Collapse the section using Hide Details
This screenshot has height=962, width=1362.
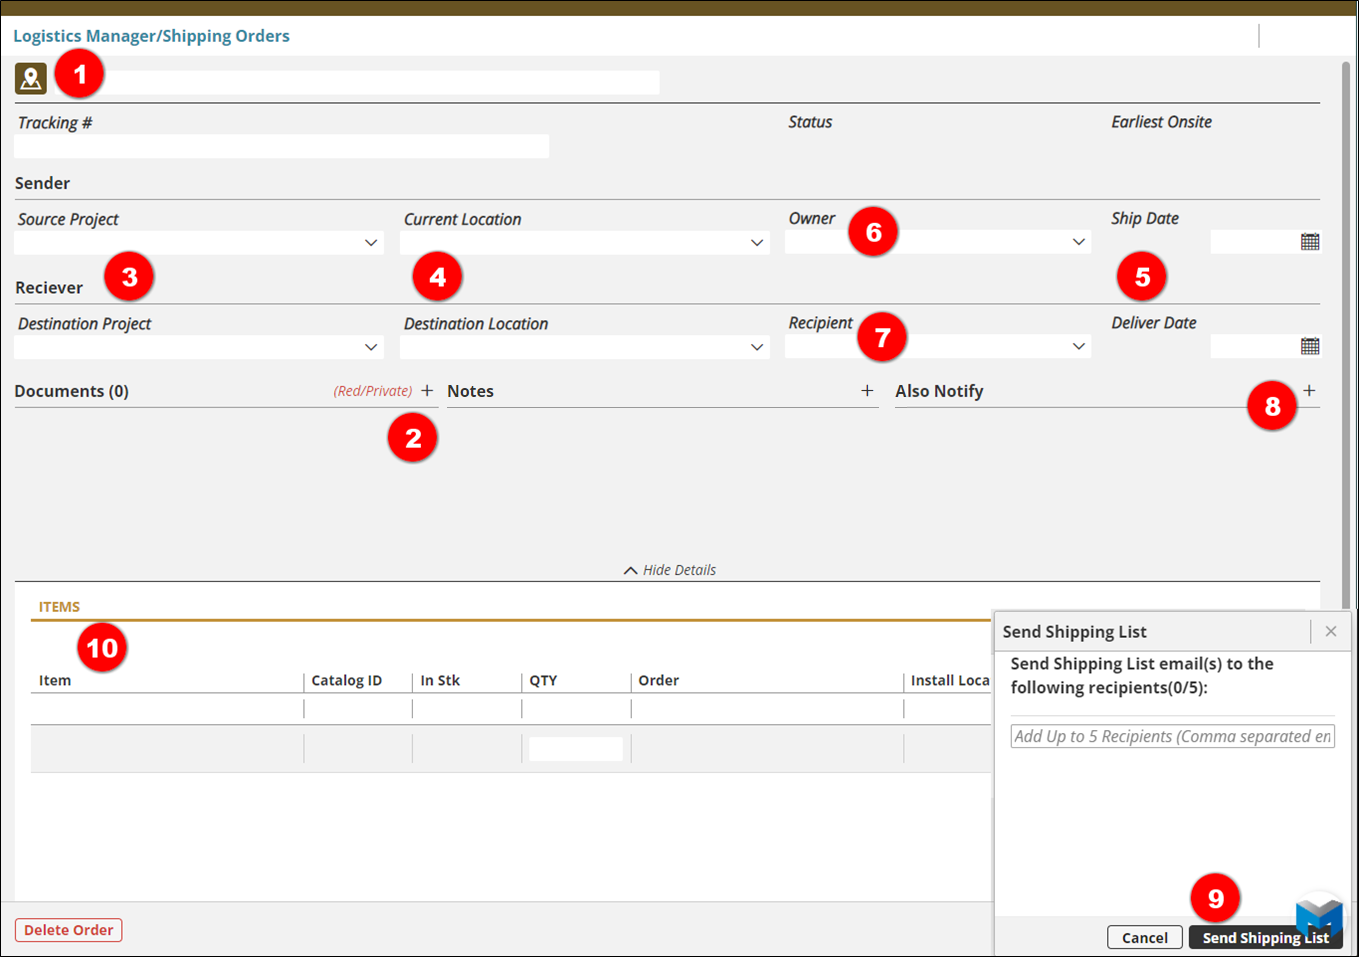(670, 570)
